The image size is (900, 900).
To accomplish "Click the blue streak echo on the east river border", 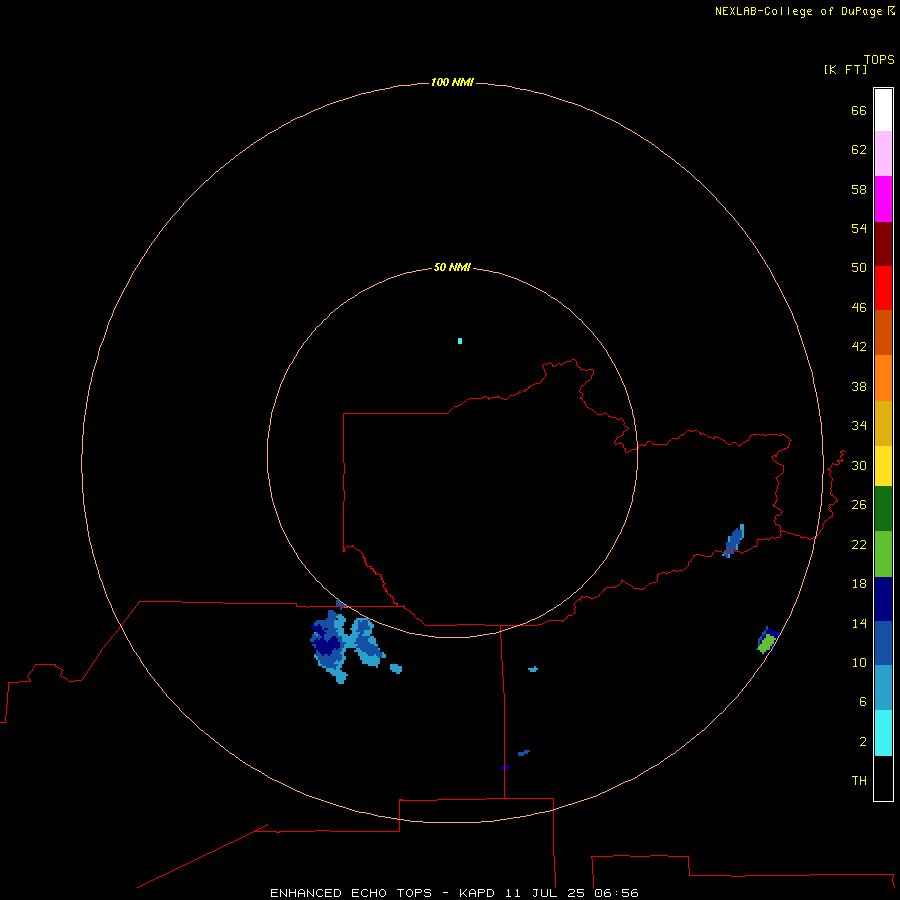I will click(735, 540).
